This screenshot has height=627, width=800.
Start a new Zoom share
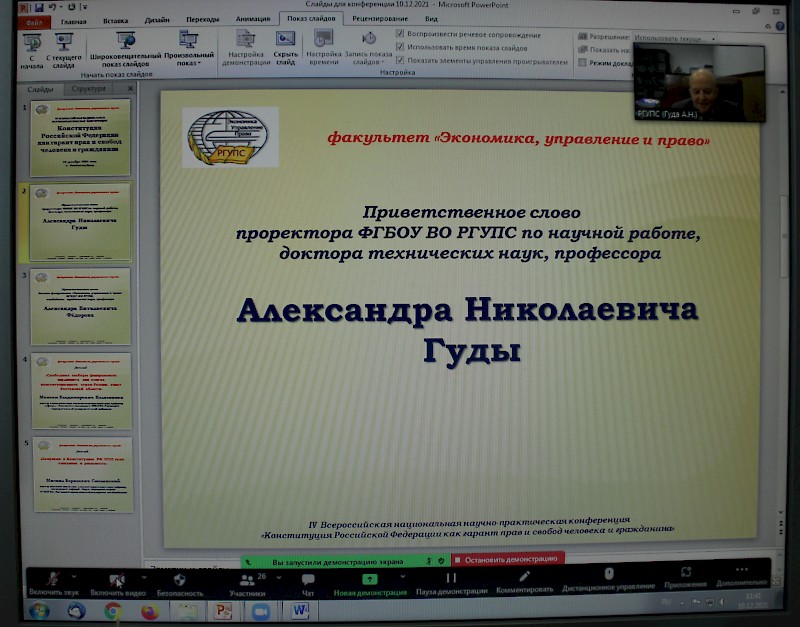coord(370,581)
